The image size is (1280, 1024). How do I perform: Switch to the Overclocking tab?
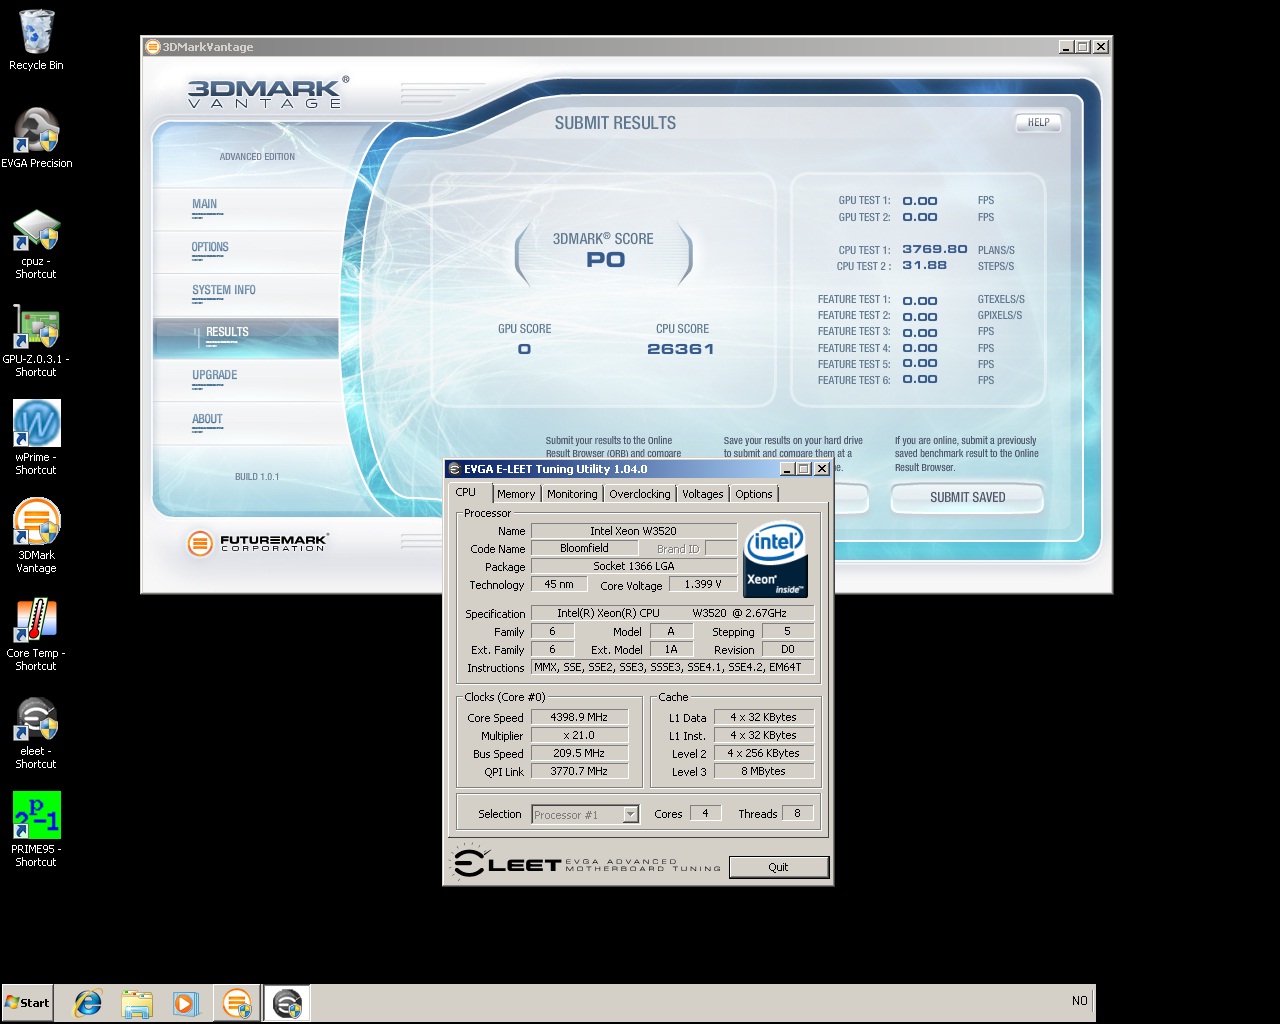[640, 494]
